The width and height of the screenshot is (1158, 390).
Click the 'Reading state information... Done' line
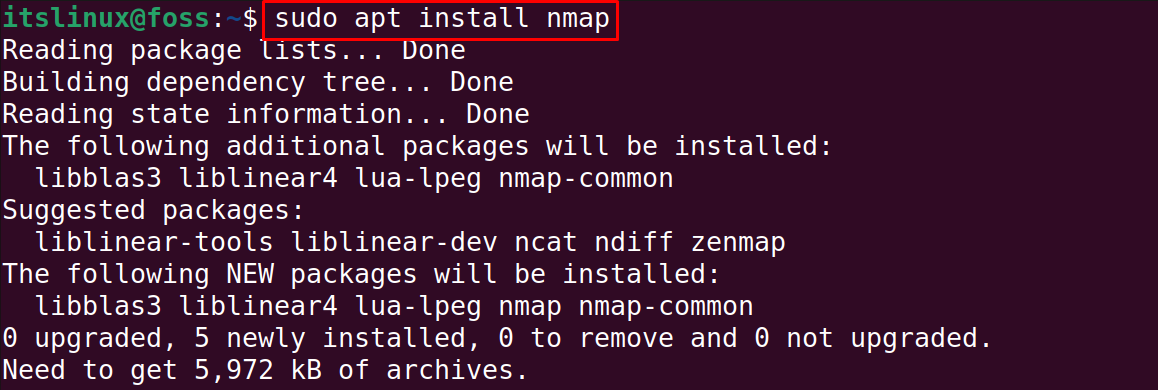pos(266,114)
